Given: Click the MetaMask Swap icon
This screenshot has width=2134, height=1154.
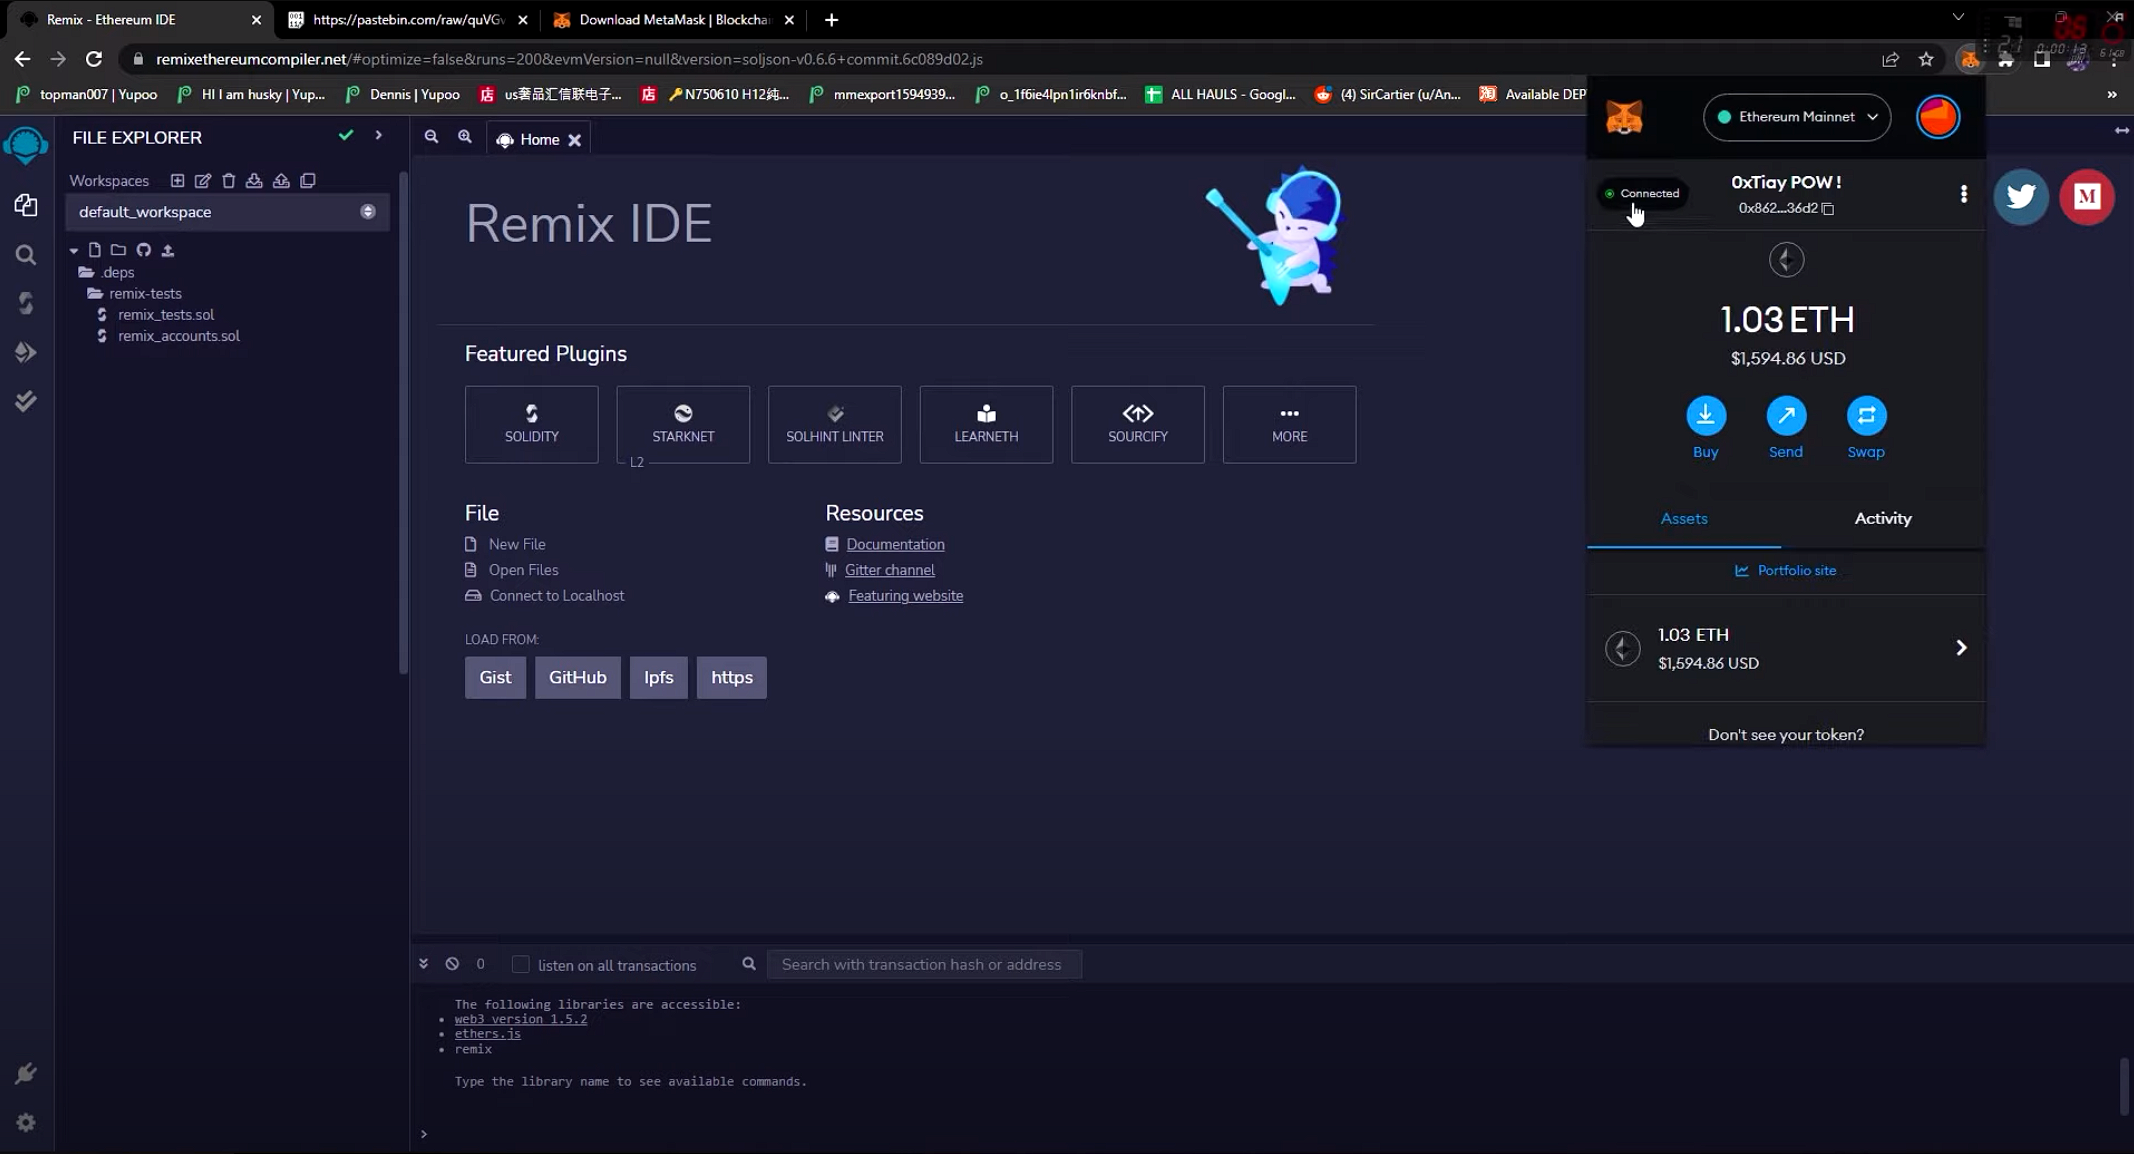Looking at the screenshot, I should click(1865, 416).
